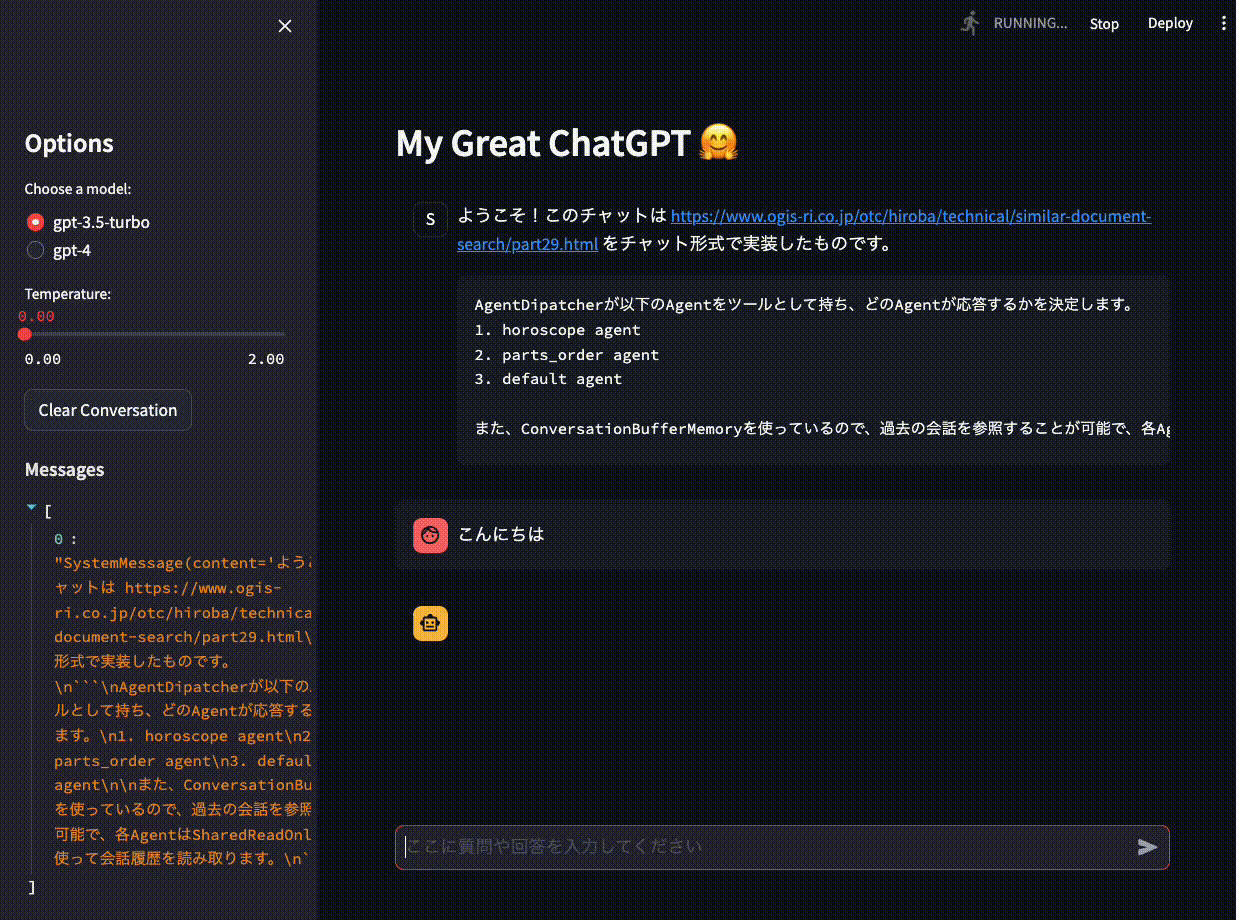This screenshot has width=1236, height=920.
Task: Open the Deploy button
Action: pyautogui.click(x=1170, y=24)
